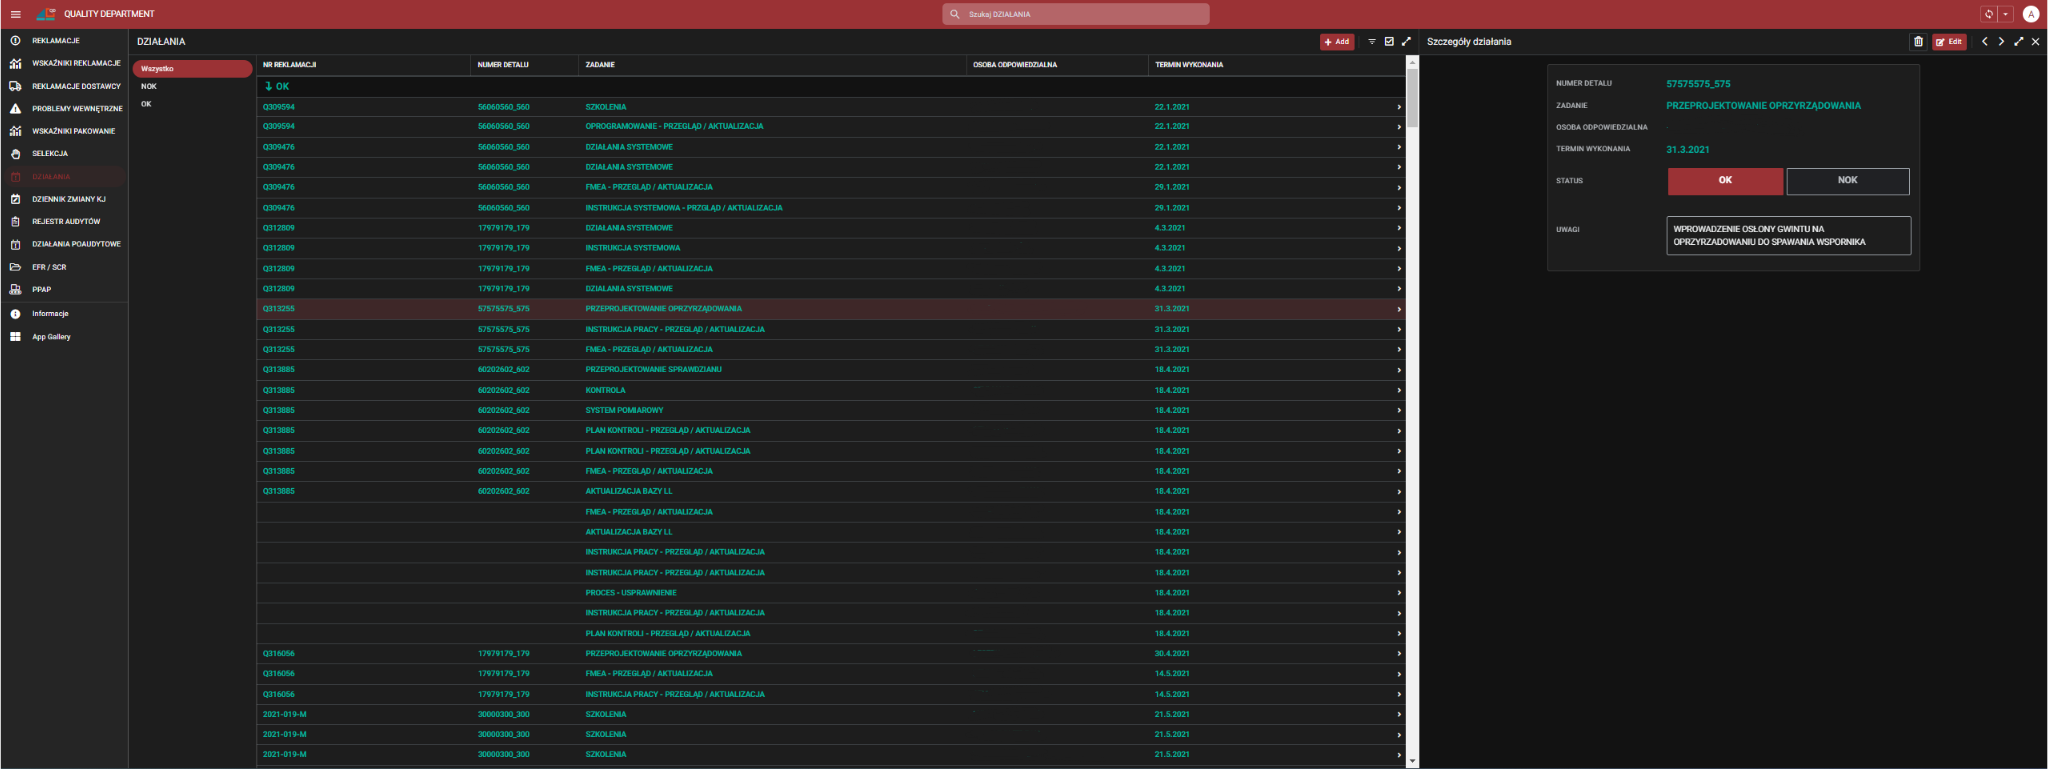Select the NOK filter view
2048x769 pixels.
click(x=149, y=87)
